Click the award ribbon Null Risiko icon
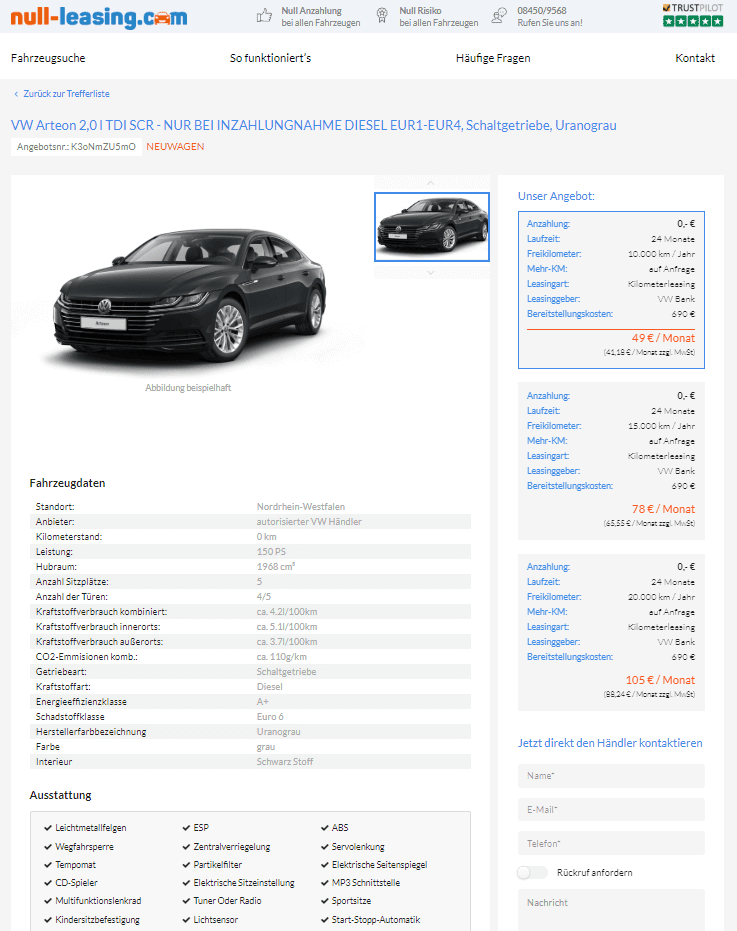 (382, 16)
